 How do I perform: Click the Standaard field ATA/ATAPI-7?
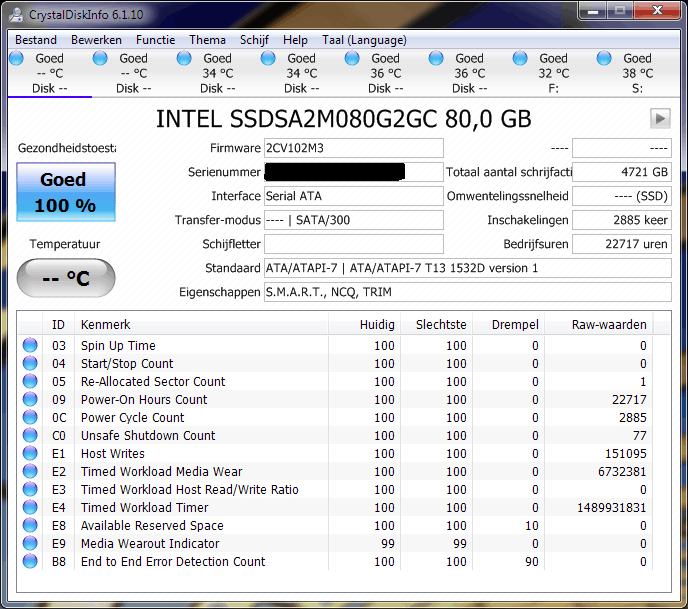click(x=467, y=268)
